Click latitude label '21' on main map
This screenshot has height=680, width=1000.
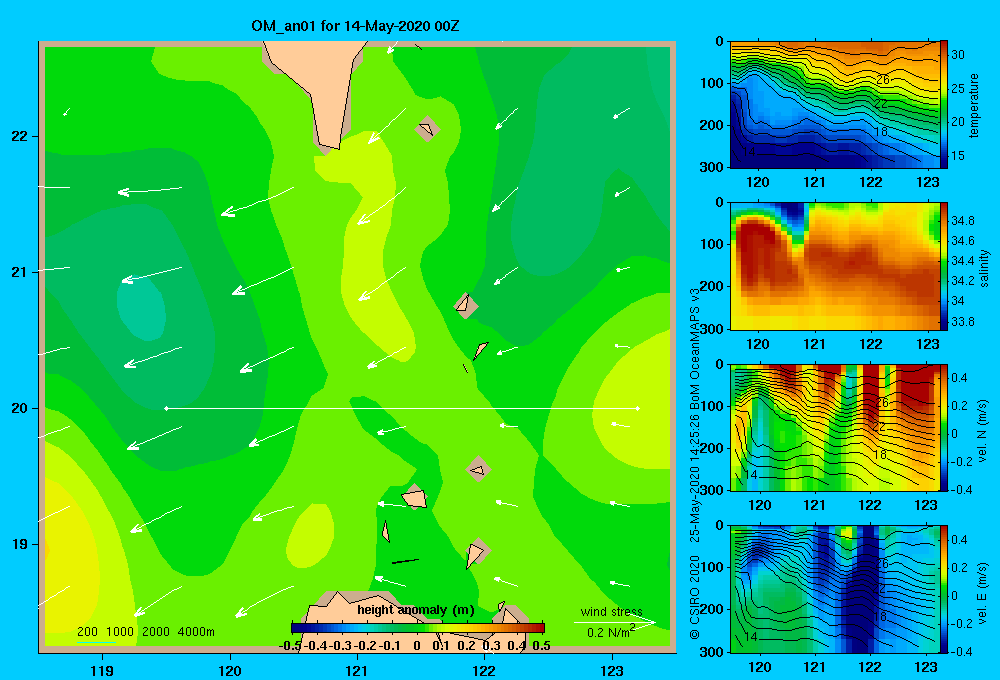coord(19,272)
